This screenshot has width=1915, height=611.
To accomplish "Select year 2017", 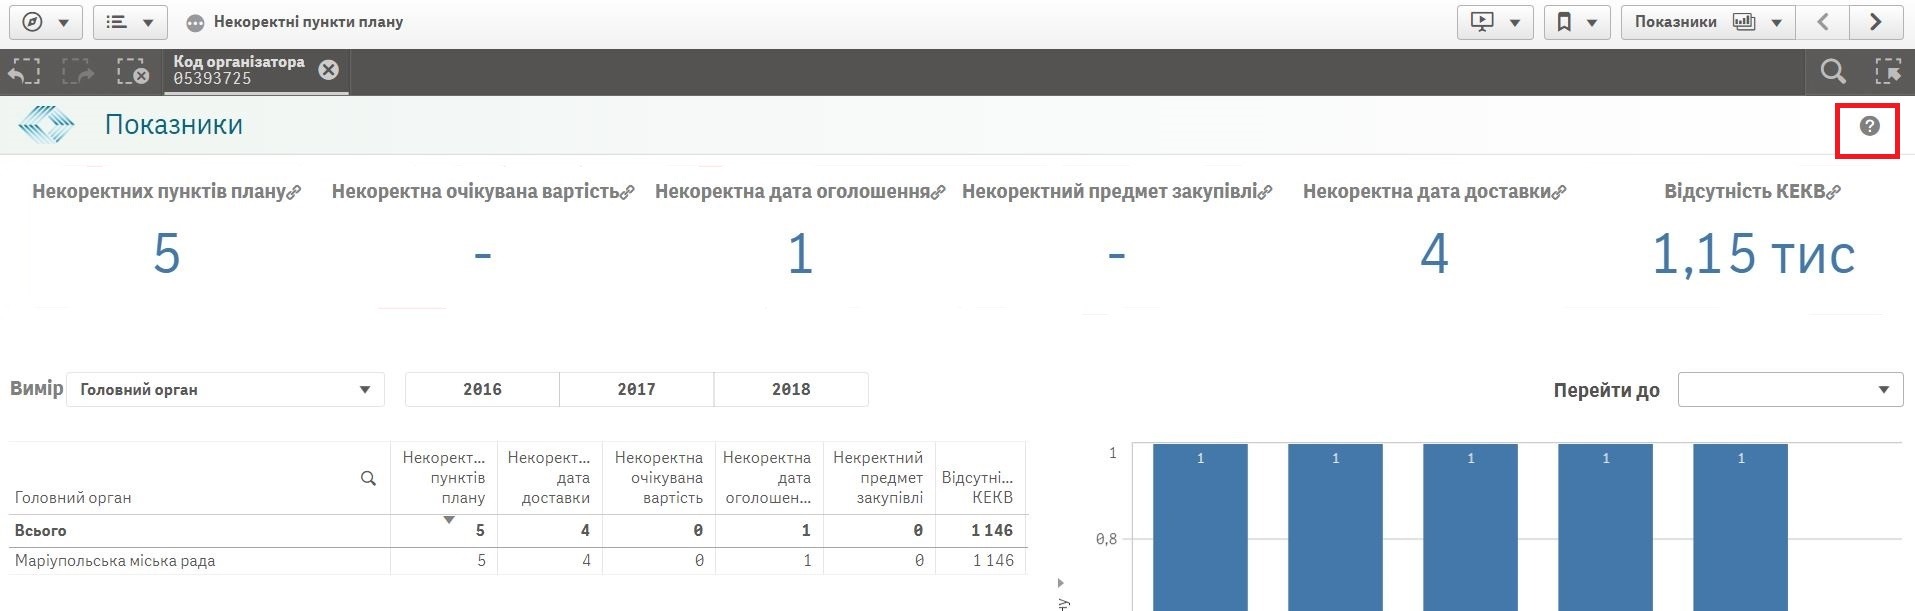I will [x=636, y=389].
